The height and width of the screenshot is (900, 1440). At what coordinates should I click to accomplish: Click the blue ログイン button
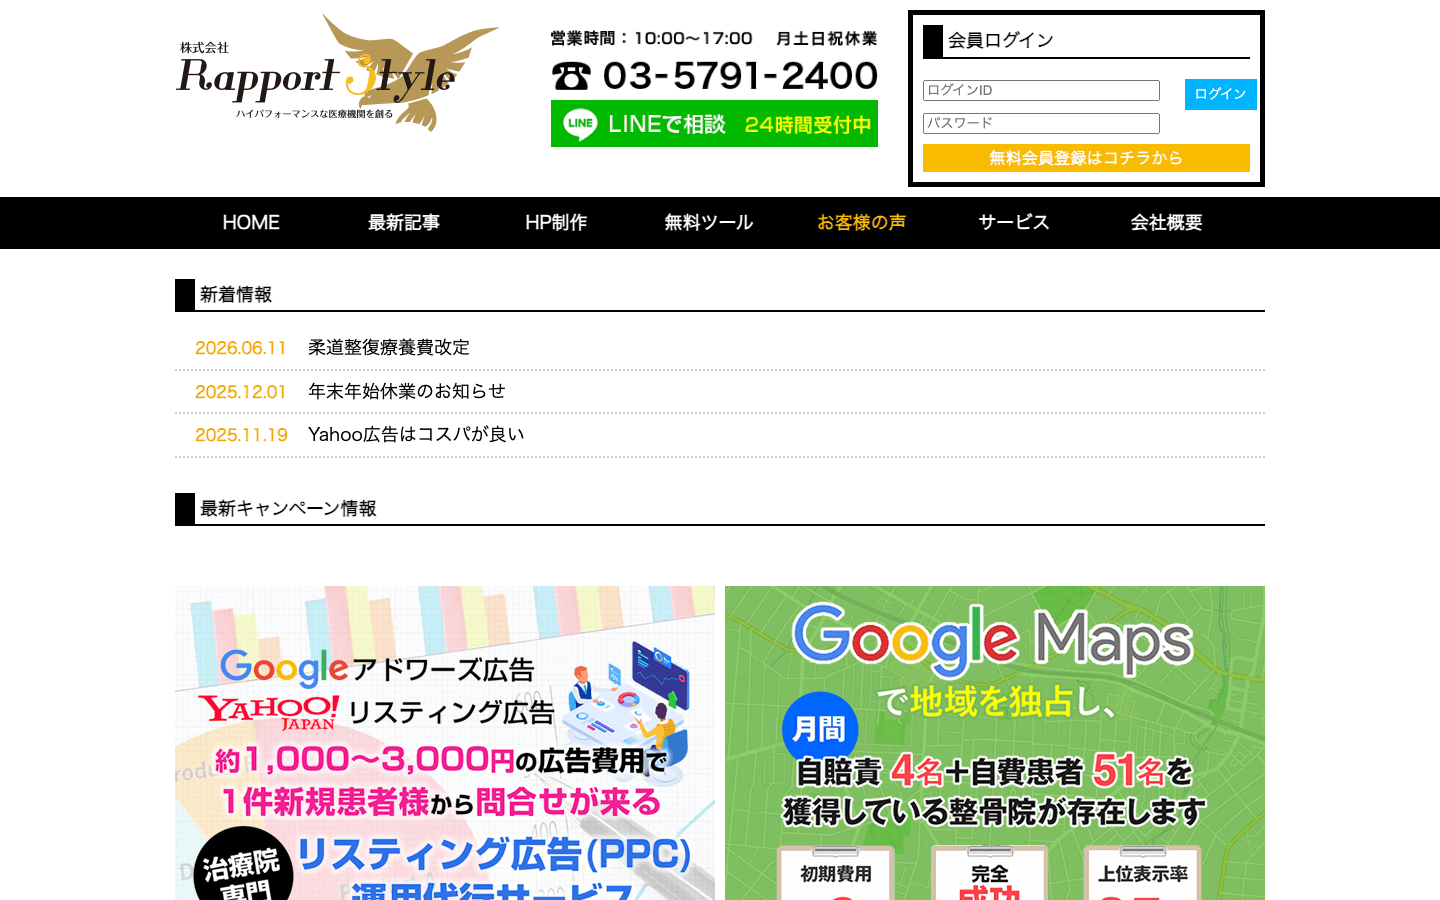point(1220,94)
